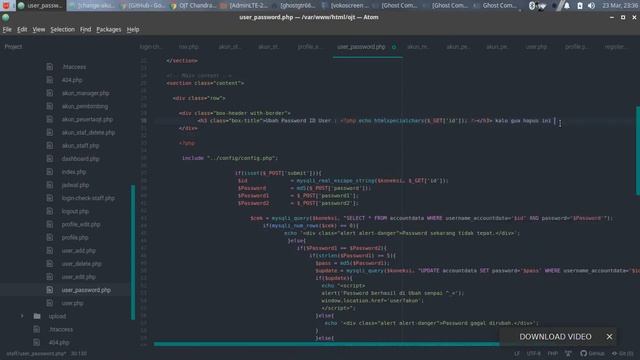Click the DOWNLOAD VIDEO button
Screen dimensions: 640x360
coord(555,337)
